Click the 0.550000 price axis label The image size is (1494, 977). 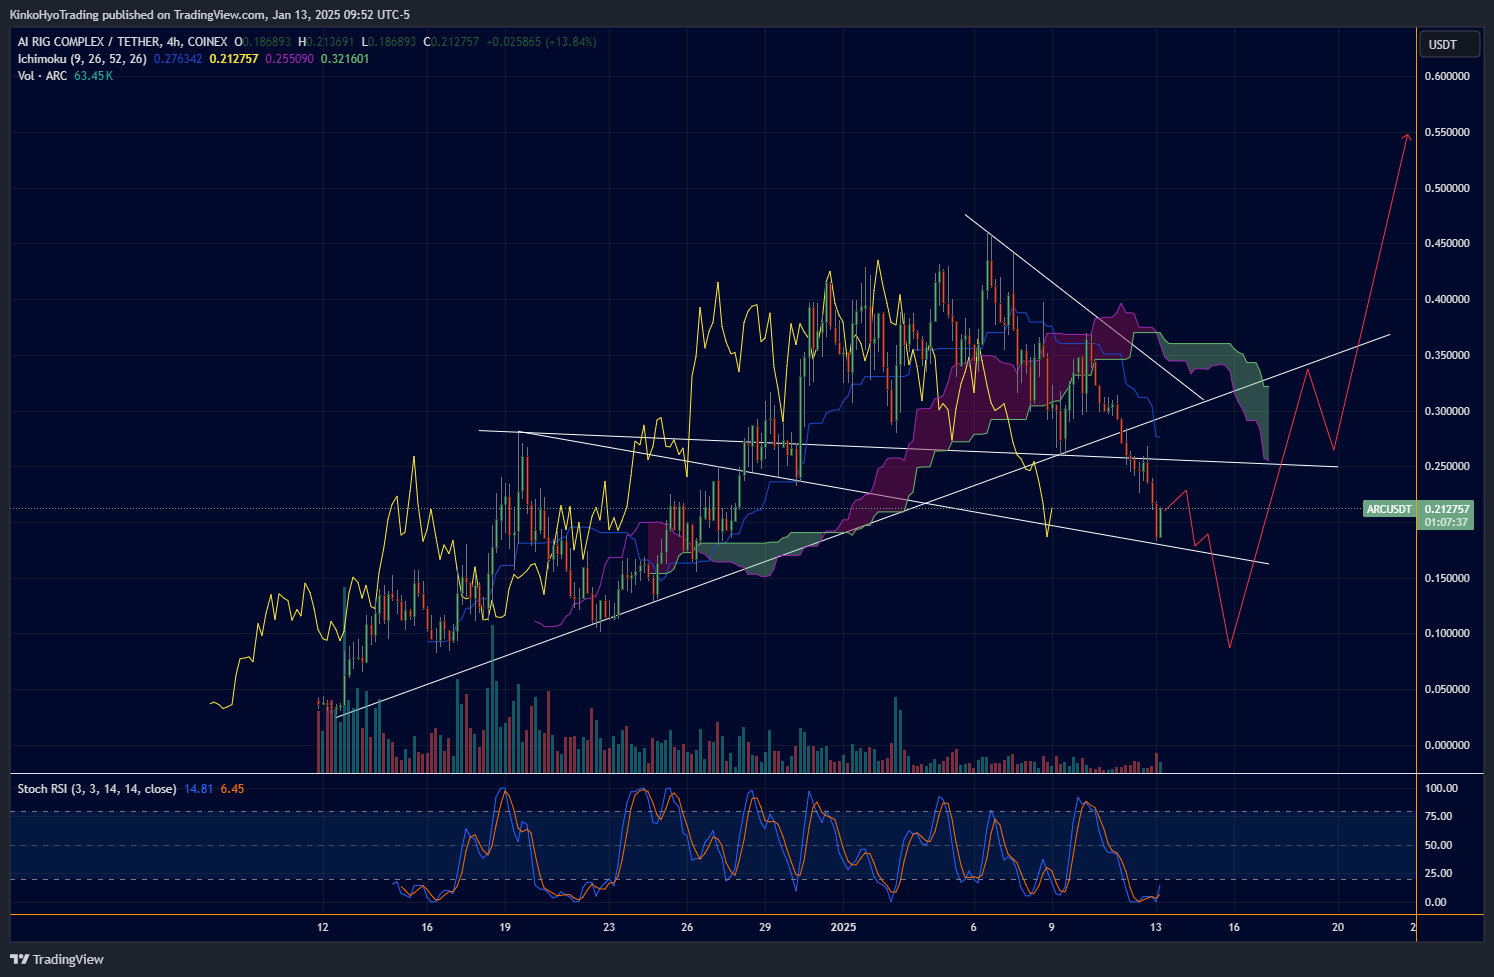click(x=1447, y=132)
